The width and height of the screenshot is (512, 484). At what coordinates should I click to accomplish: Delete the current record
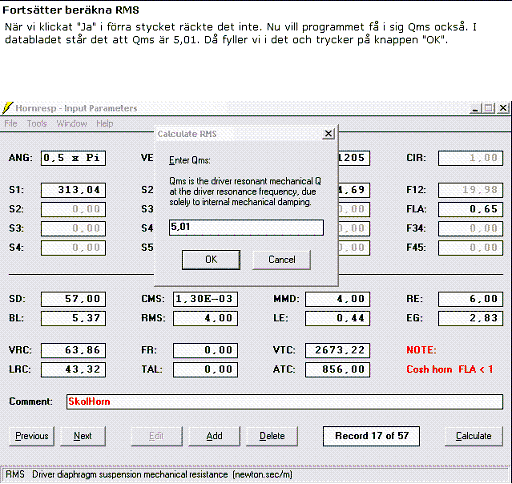272,436
